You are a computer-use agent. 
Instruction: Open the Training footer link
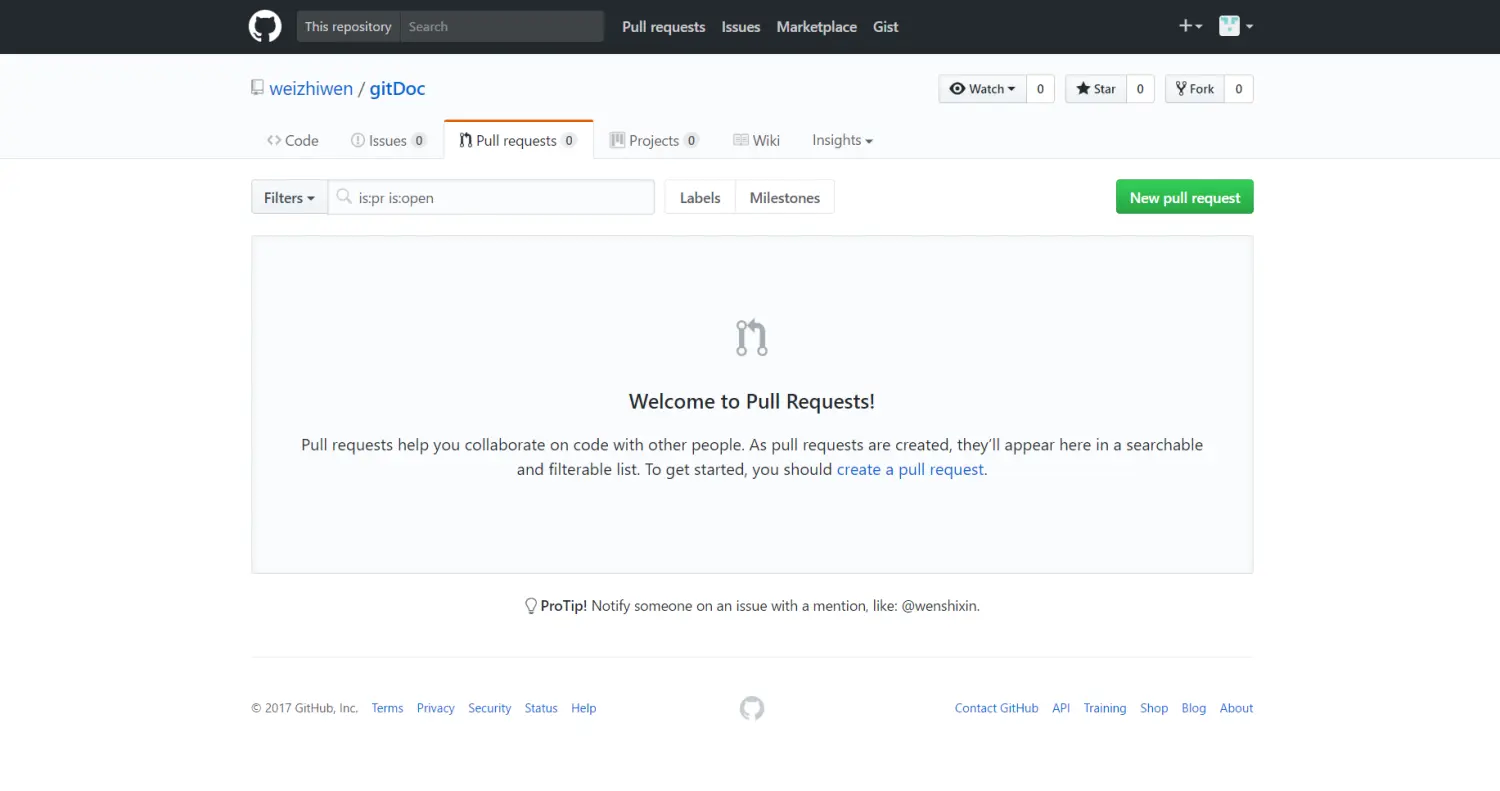[x=1105, y=708]
